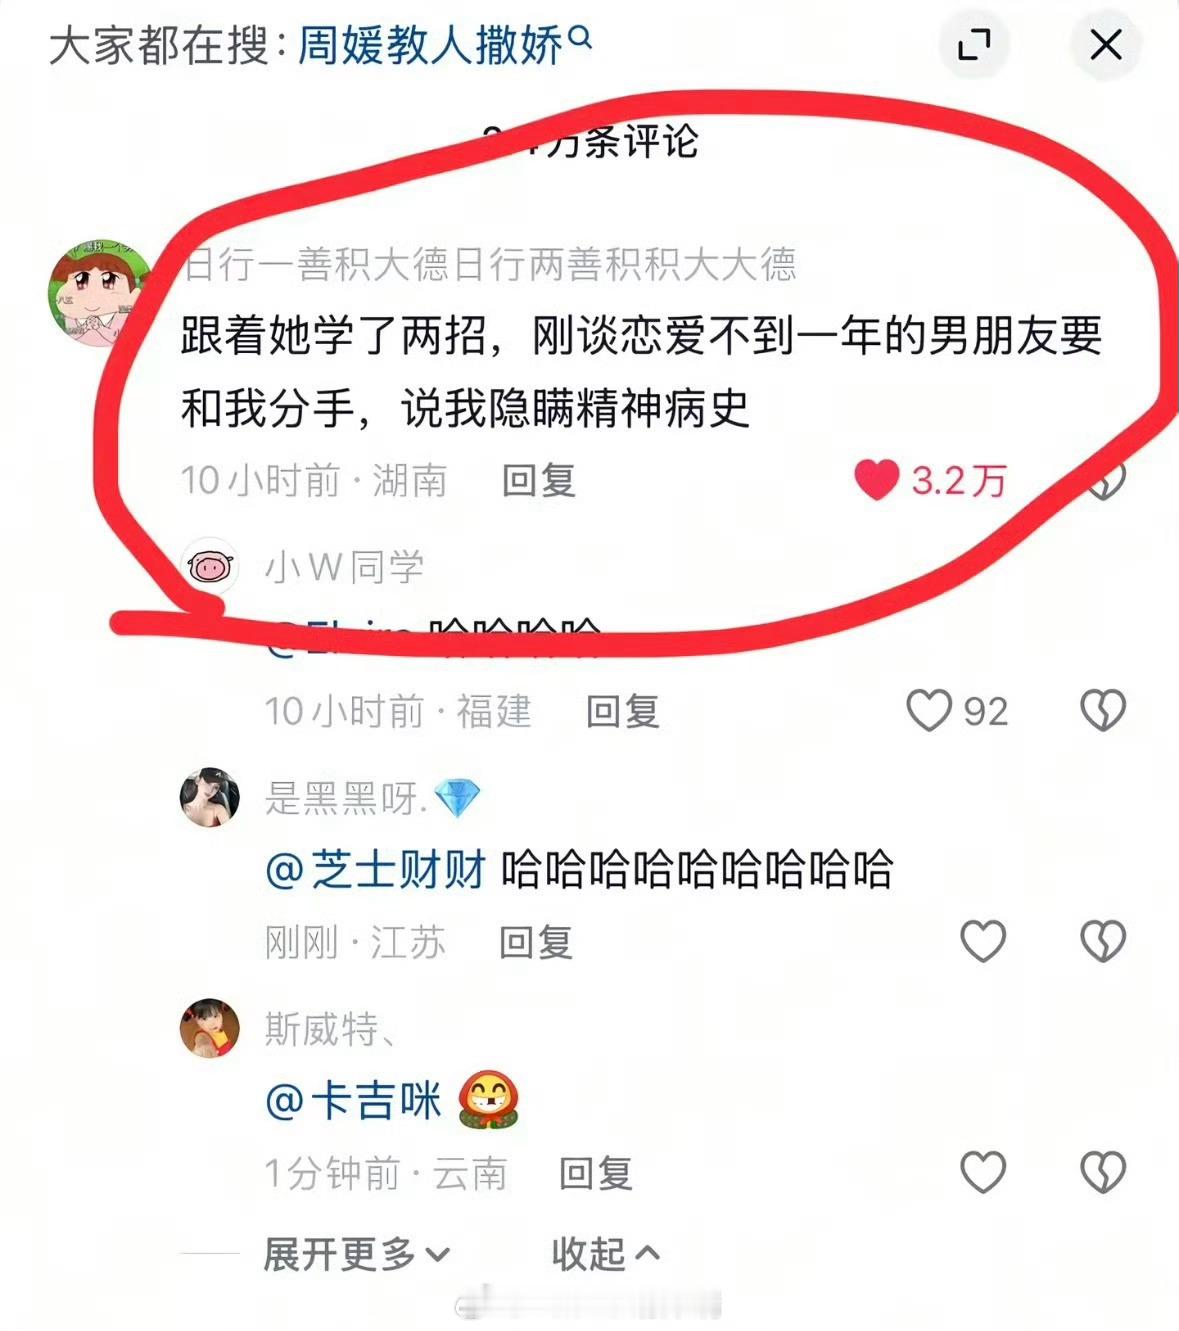Open 斯威特's profile avatar

210,1027
